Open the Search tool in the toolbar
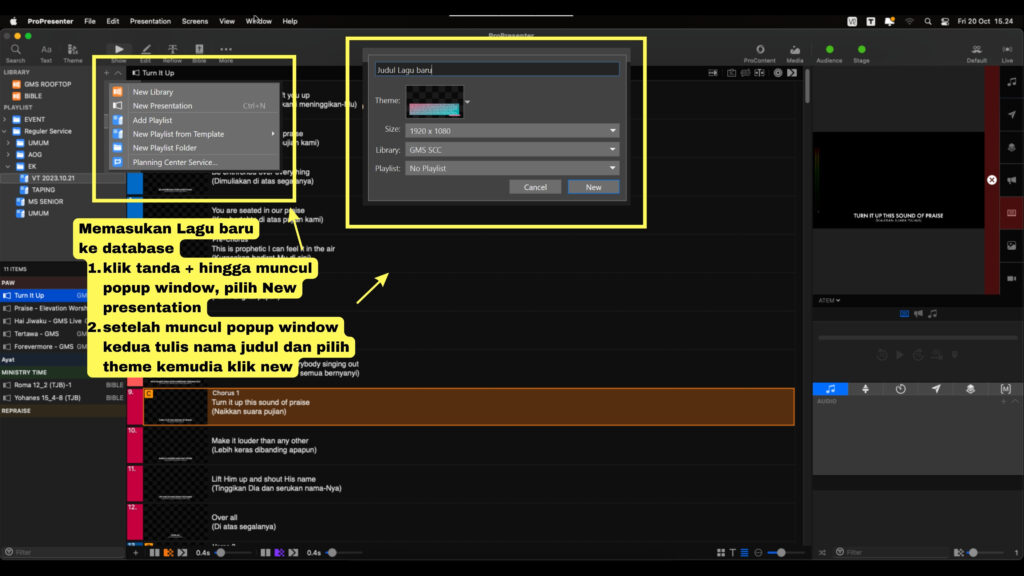Viewport: 1024px width, 576px height. [x=16, y=53]
